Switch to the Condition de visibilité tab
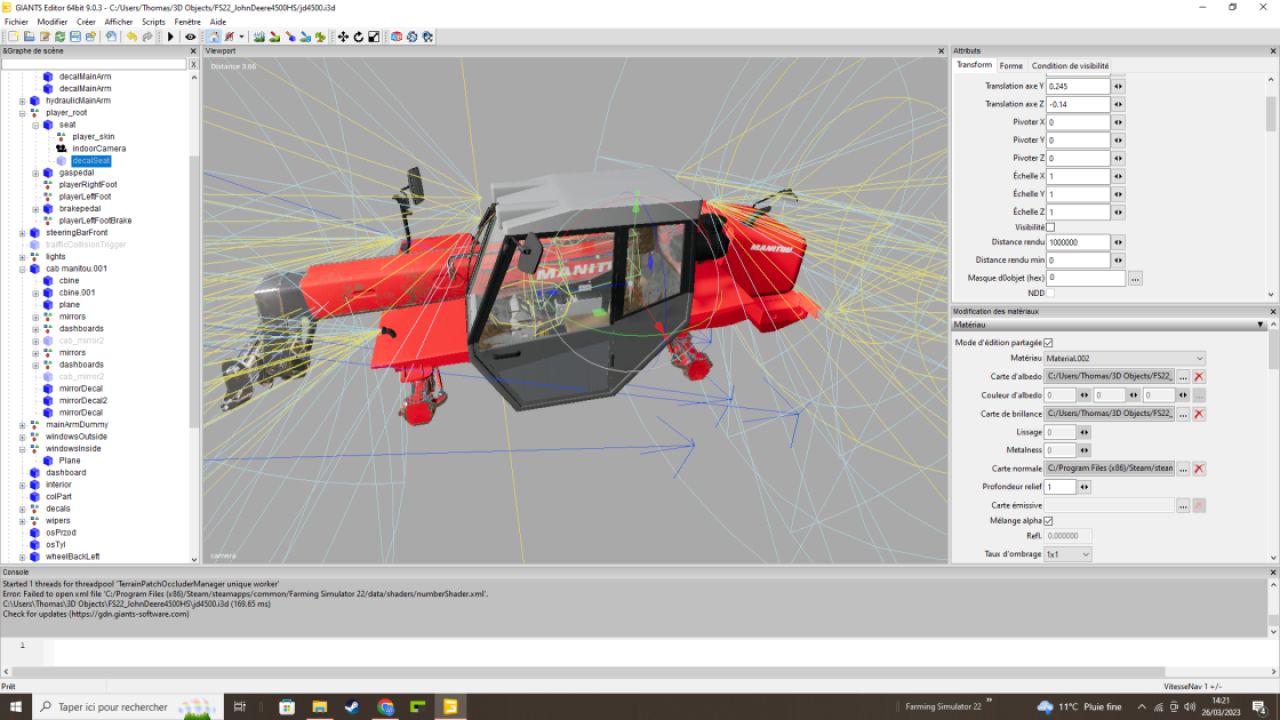This screenshot has height=720, width=1280. point(1070,66)
